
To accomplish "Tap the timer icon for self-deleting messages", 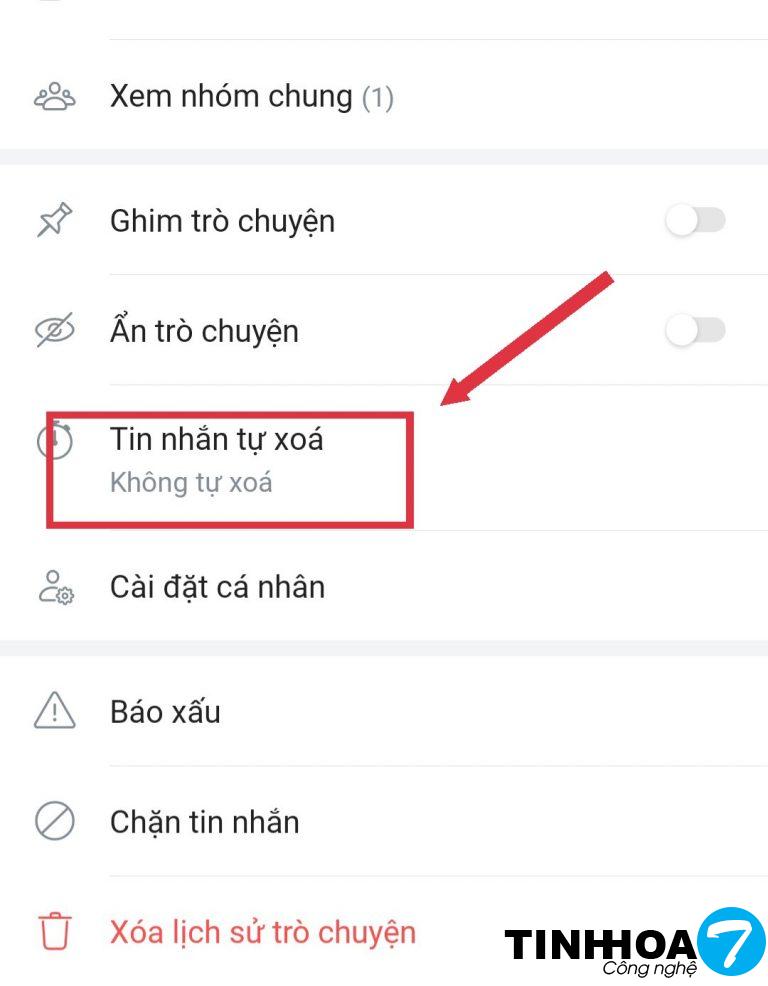I will point(55,440).
